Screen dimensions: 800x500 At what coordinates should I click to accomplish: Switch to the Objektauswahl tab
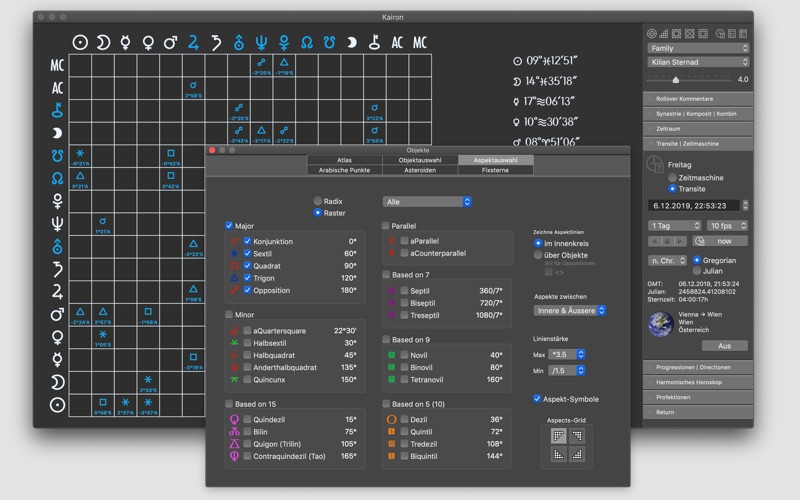pyautogui.click(x=420, y=160)
